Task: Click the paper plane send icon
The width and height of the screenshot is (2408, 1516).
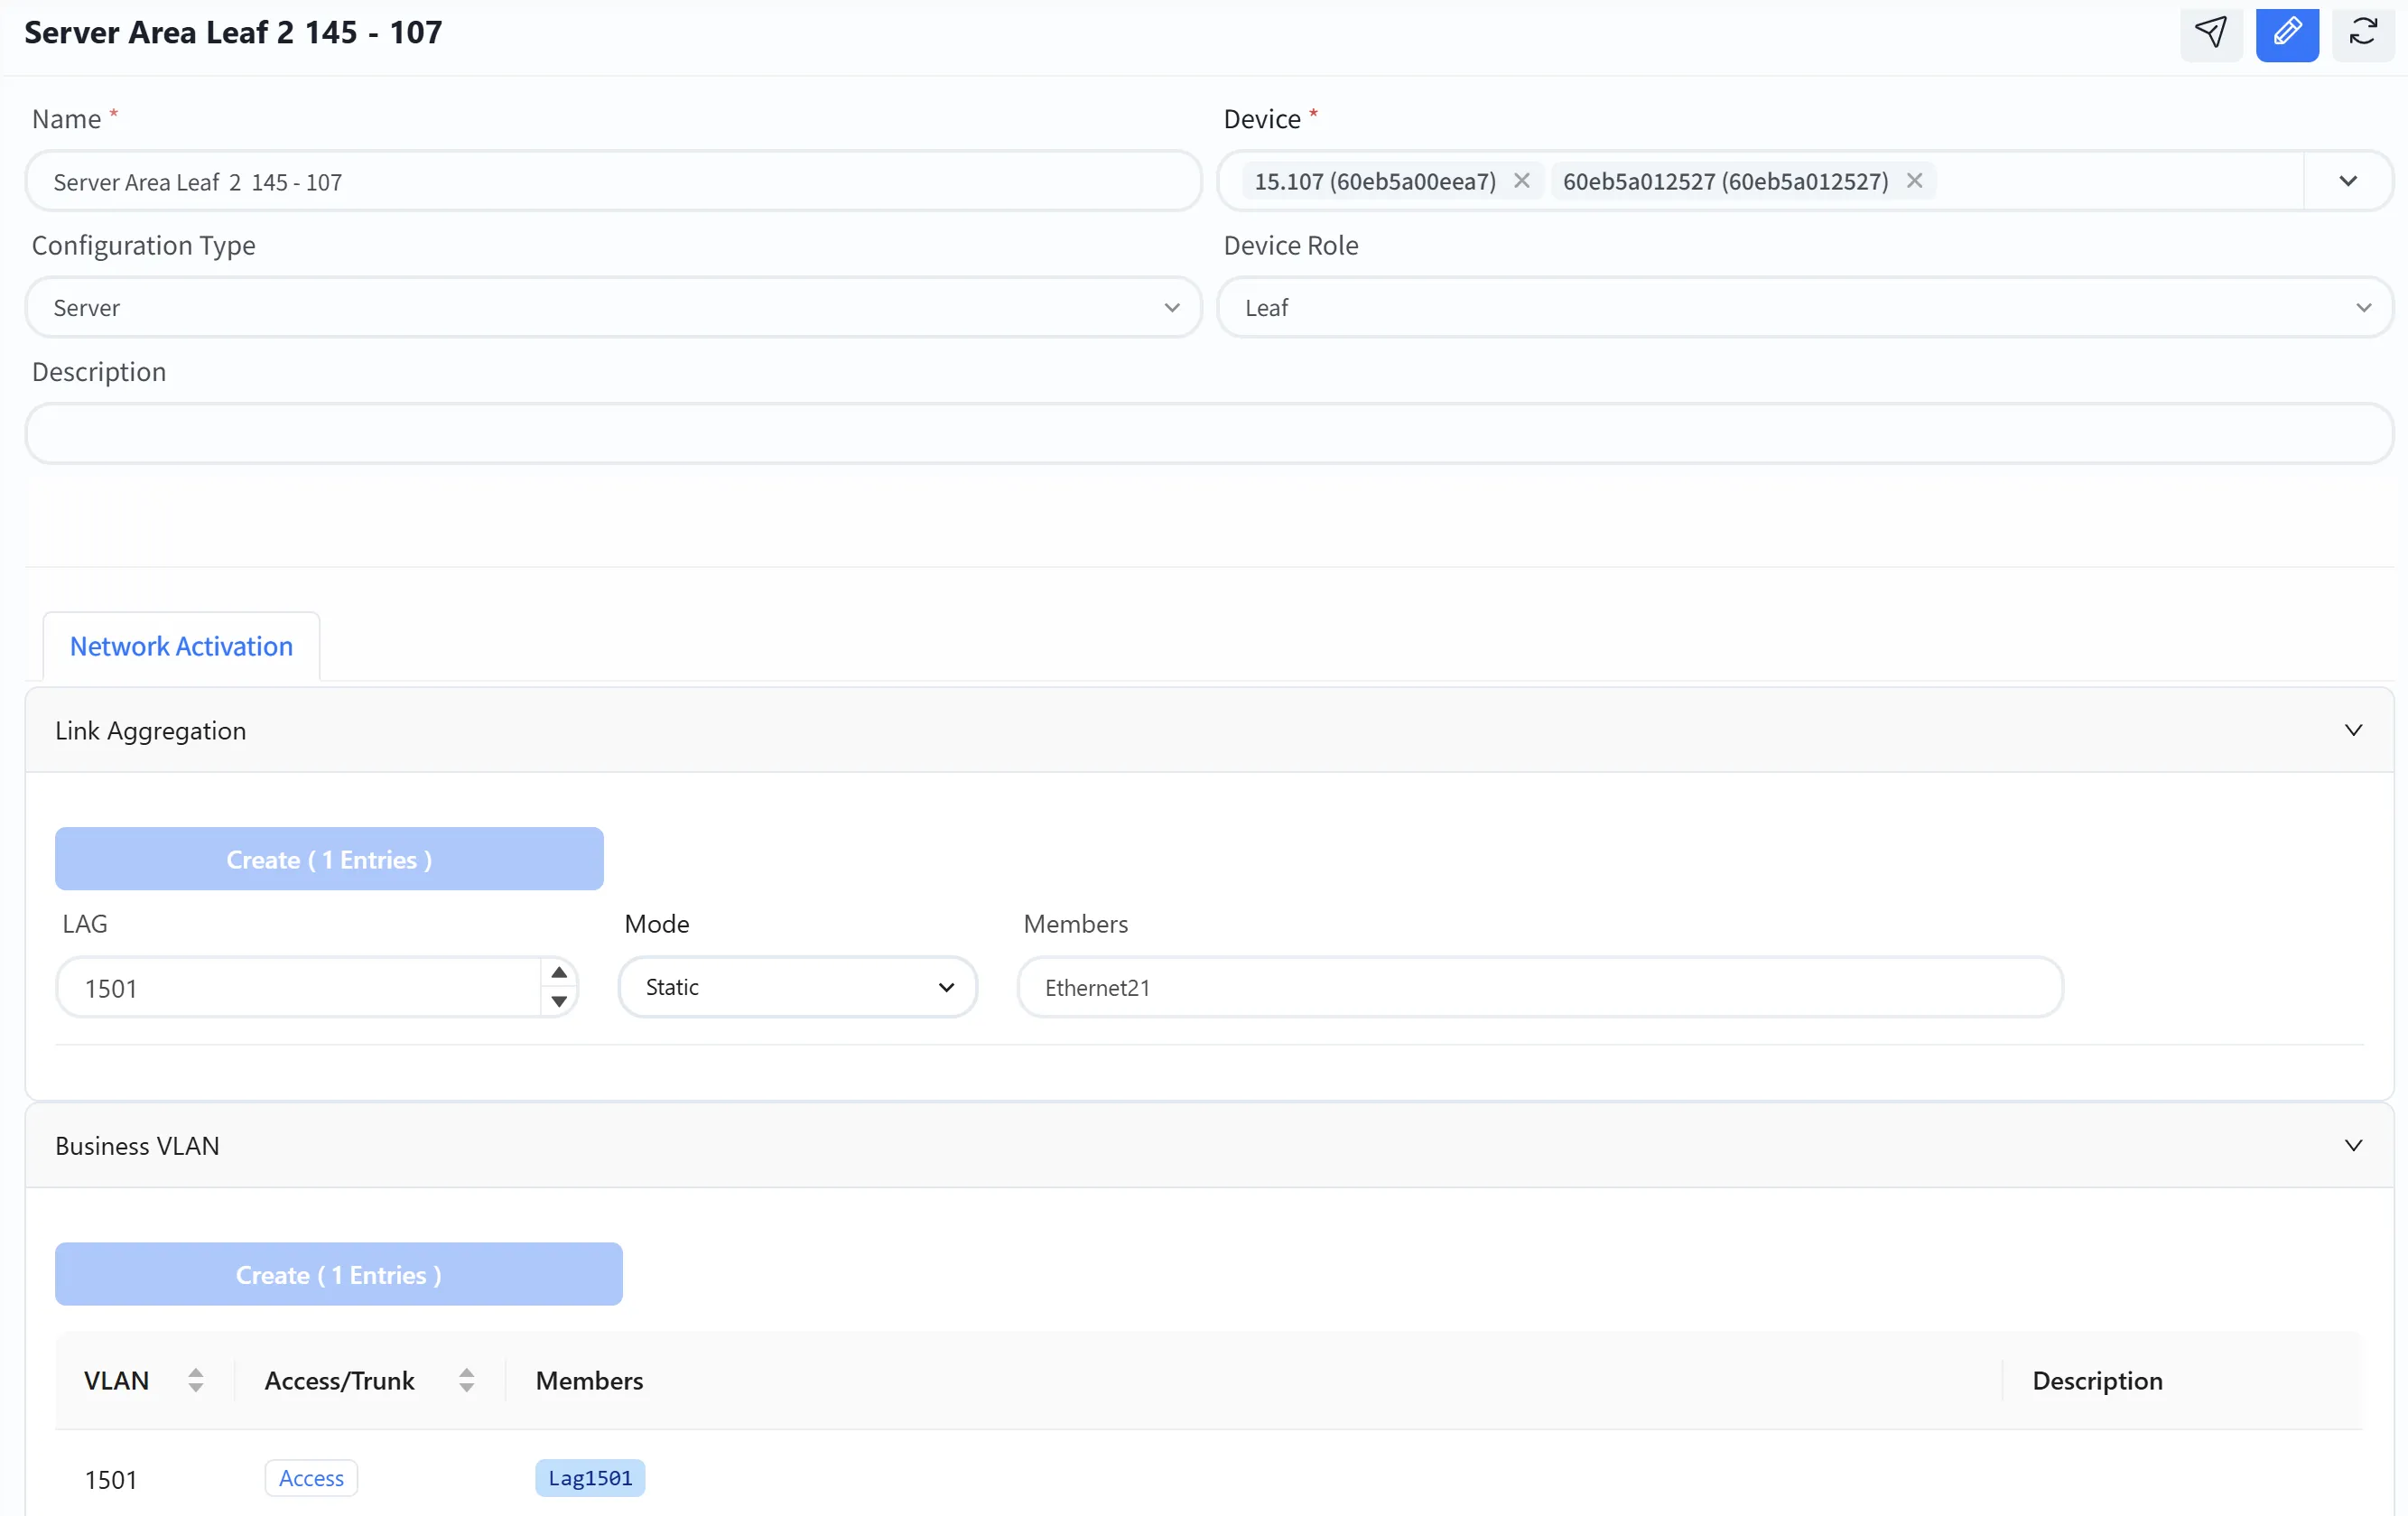Action: point(2211,33)
